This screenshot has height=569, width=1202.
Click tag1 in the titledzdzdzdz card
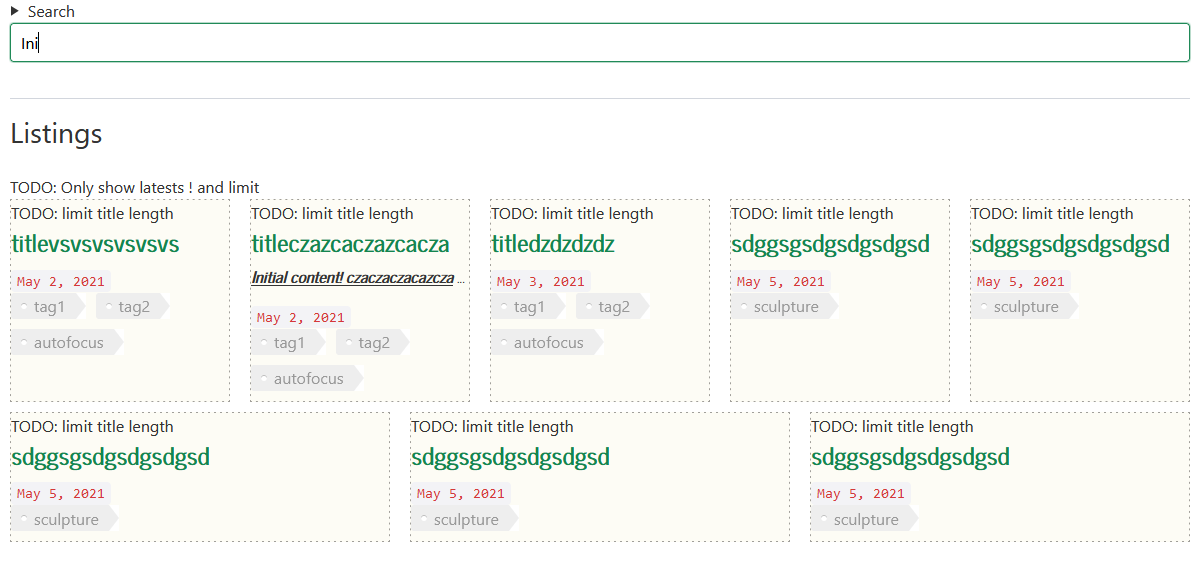click(x=528, y=307)
